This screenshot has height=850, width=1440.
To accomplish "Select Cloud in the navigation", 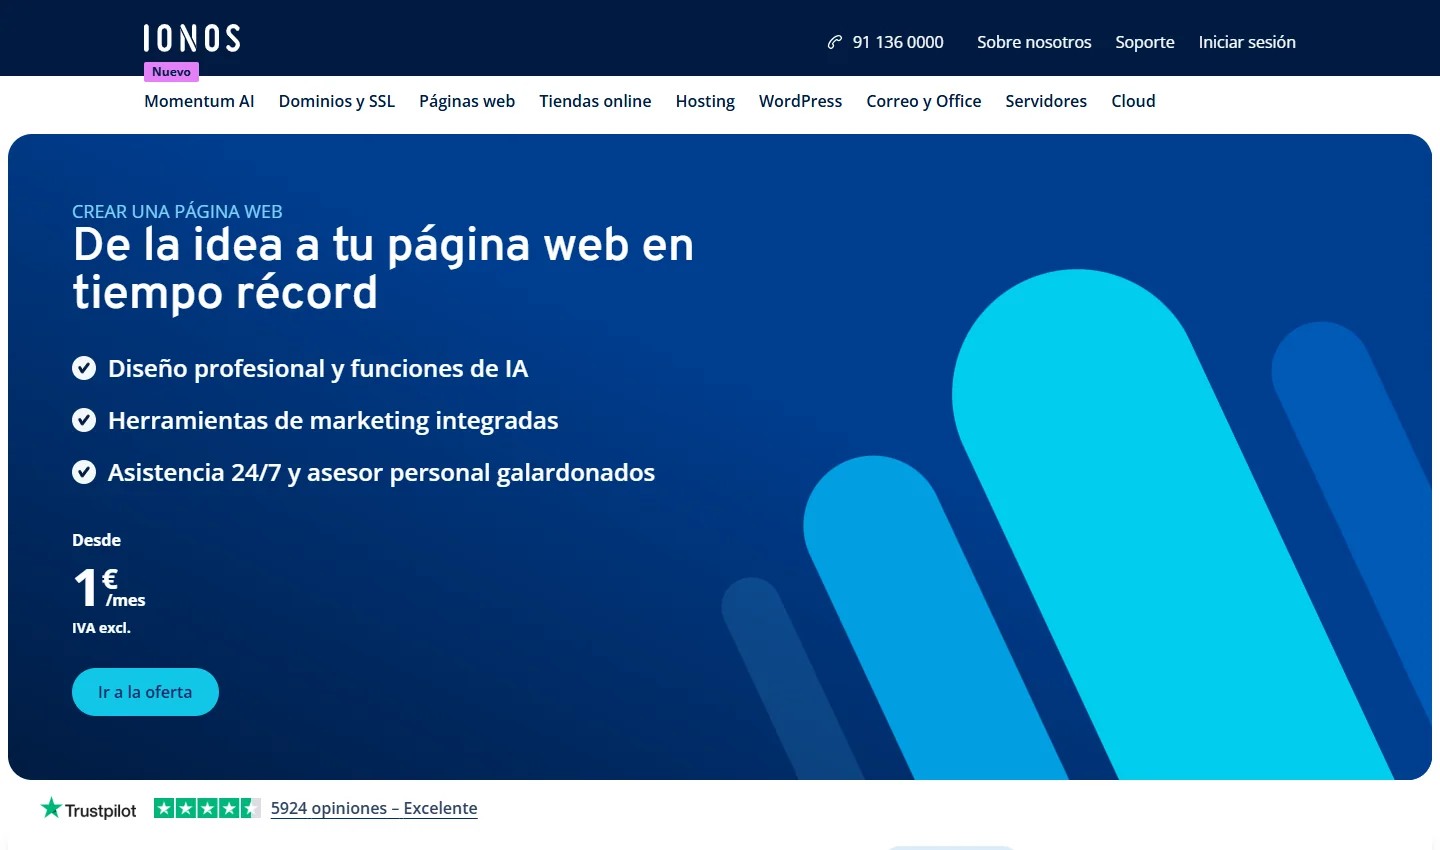I will click(1133, 101).
